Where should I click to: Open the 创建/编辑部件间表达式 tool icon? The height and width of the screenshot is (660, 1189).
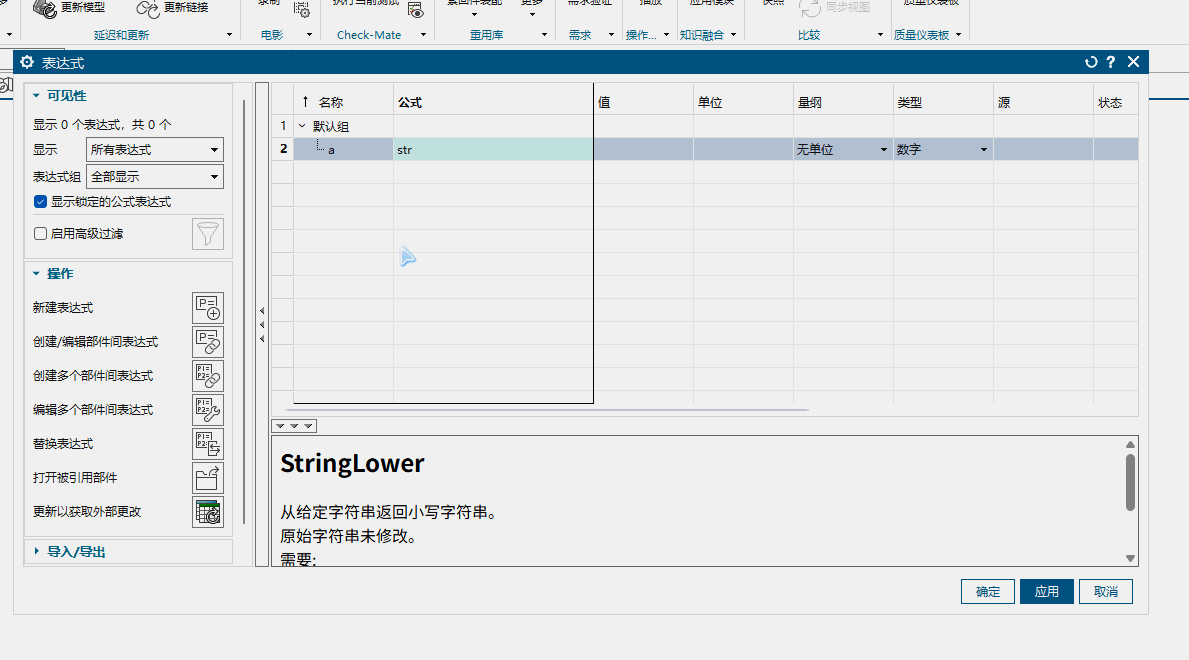(x=208, y=342)
